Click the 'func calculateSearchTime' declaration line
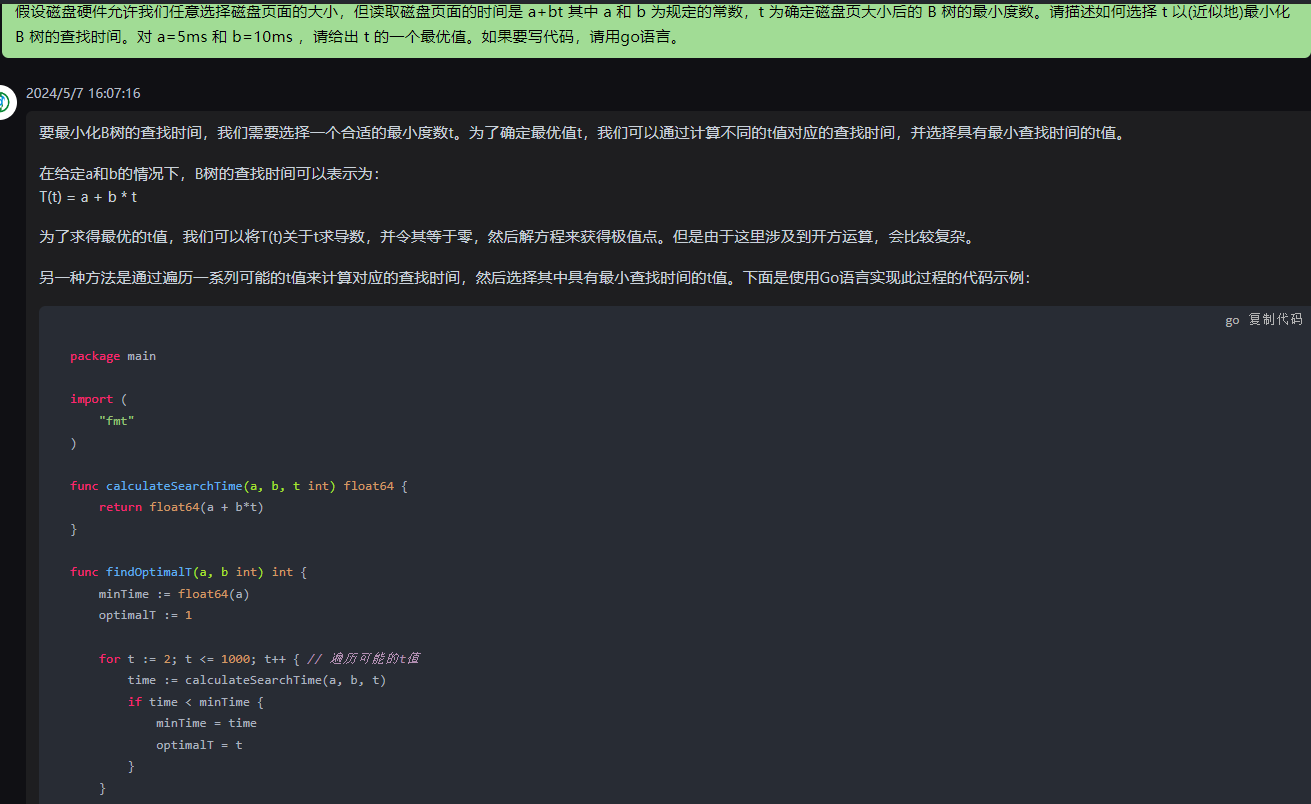 pyautogui.click(x=239, y=486)
